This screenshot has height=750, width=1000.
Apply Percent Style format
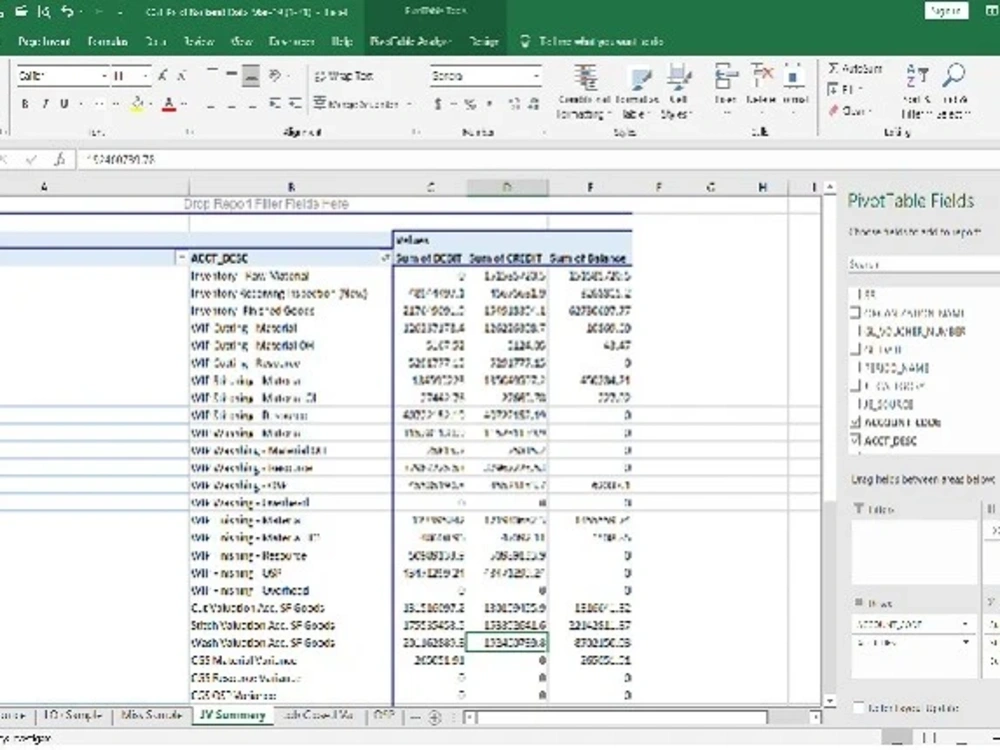(470, 104)
